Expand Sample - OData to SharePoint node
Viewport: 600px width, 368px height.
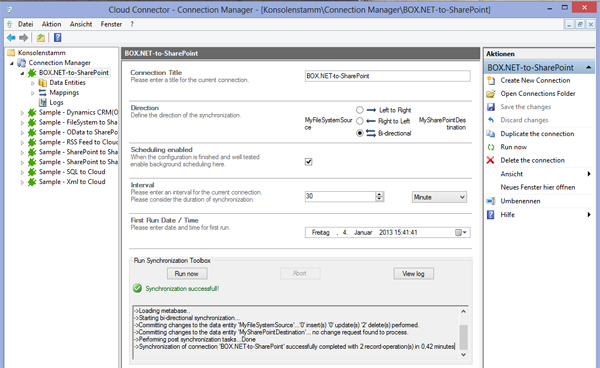22,133
